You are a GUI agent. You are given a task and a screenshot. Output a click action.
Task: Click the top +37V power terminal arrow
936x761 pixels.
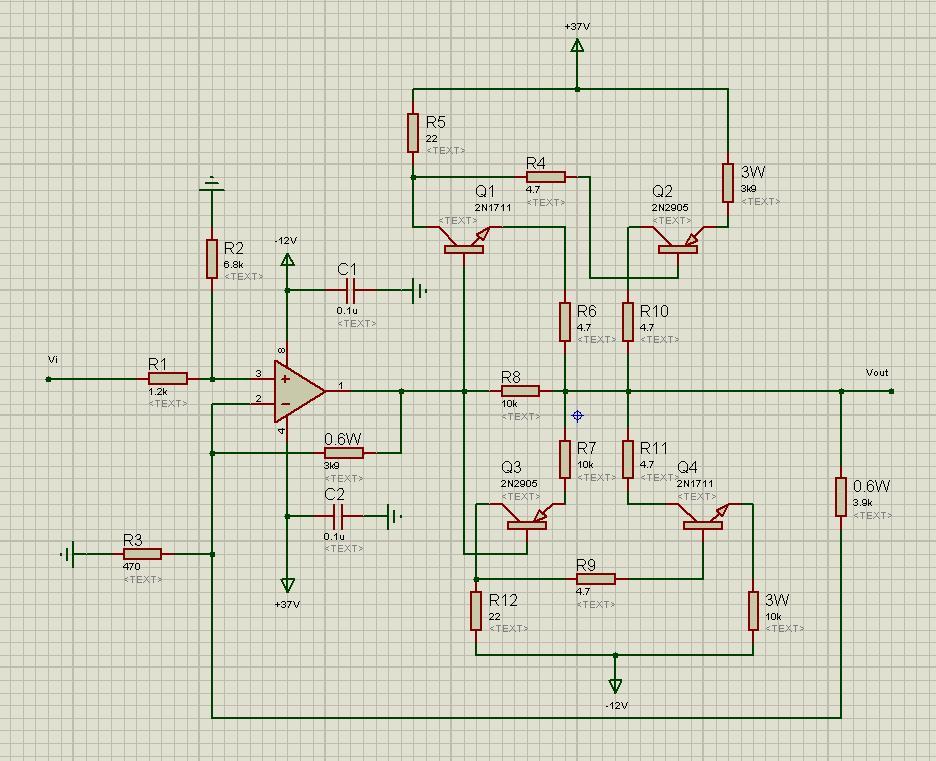[x=577, y=46]
